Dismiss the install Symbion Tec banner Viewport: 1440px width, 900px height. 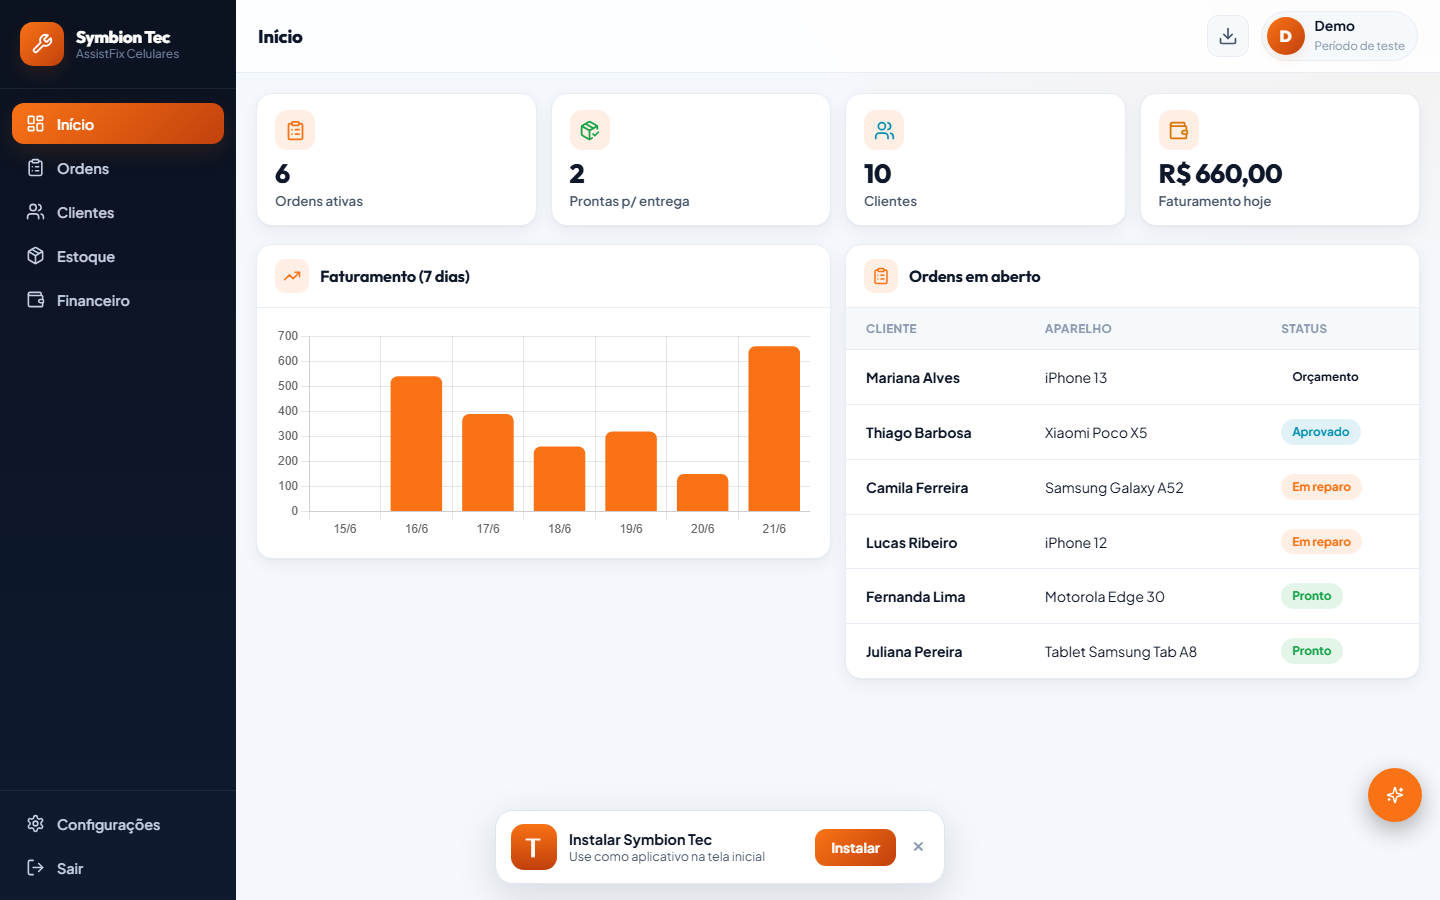(918, 847)
